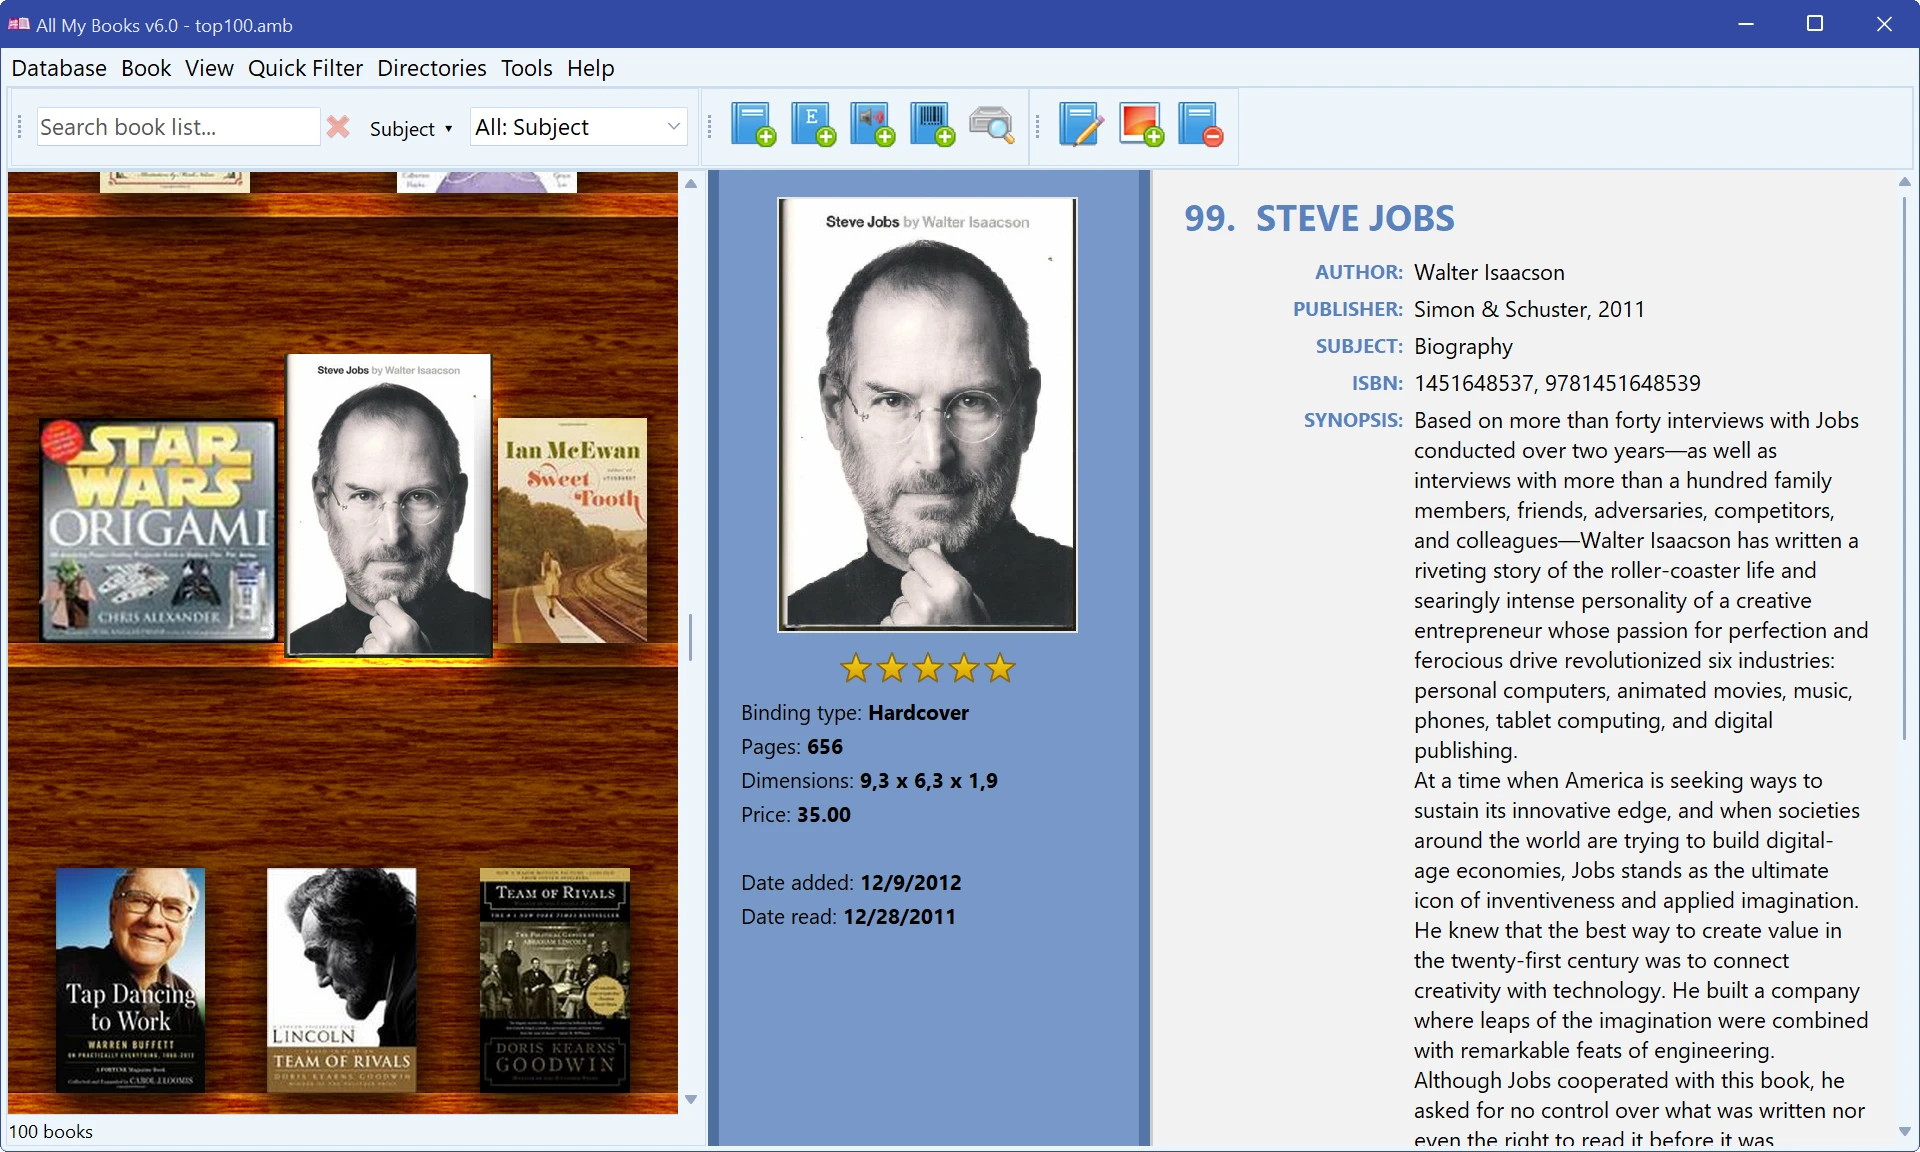The height and width of the screenshot is (1152, 1920).
Task: Click the Binding type Hardcover text
Action: pyautogui.click(x=855, y=712)
